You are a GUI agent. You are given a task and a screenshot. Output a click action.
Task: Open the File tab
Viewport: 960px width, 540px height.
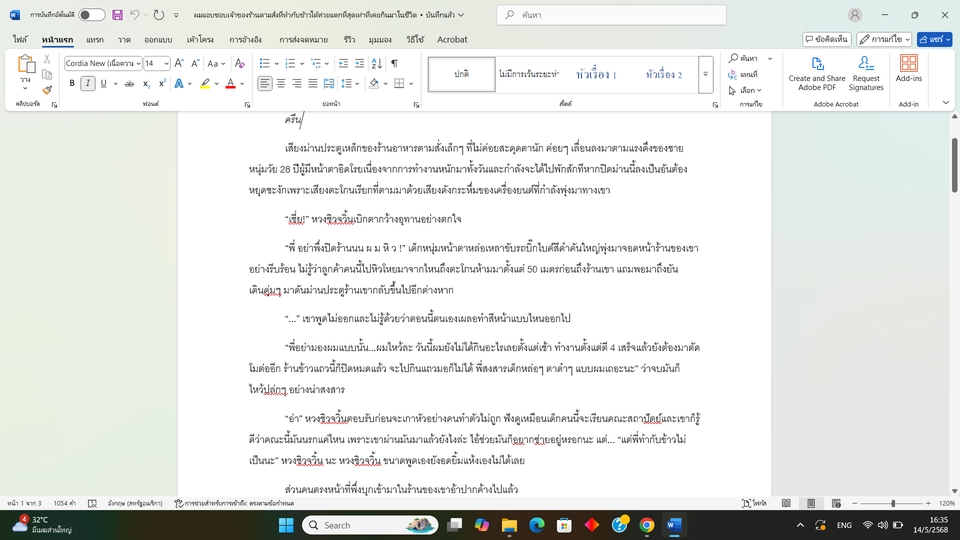20,39
